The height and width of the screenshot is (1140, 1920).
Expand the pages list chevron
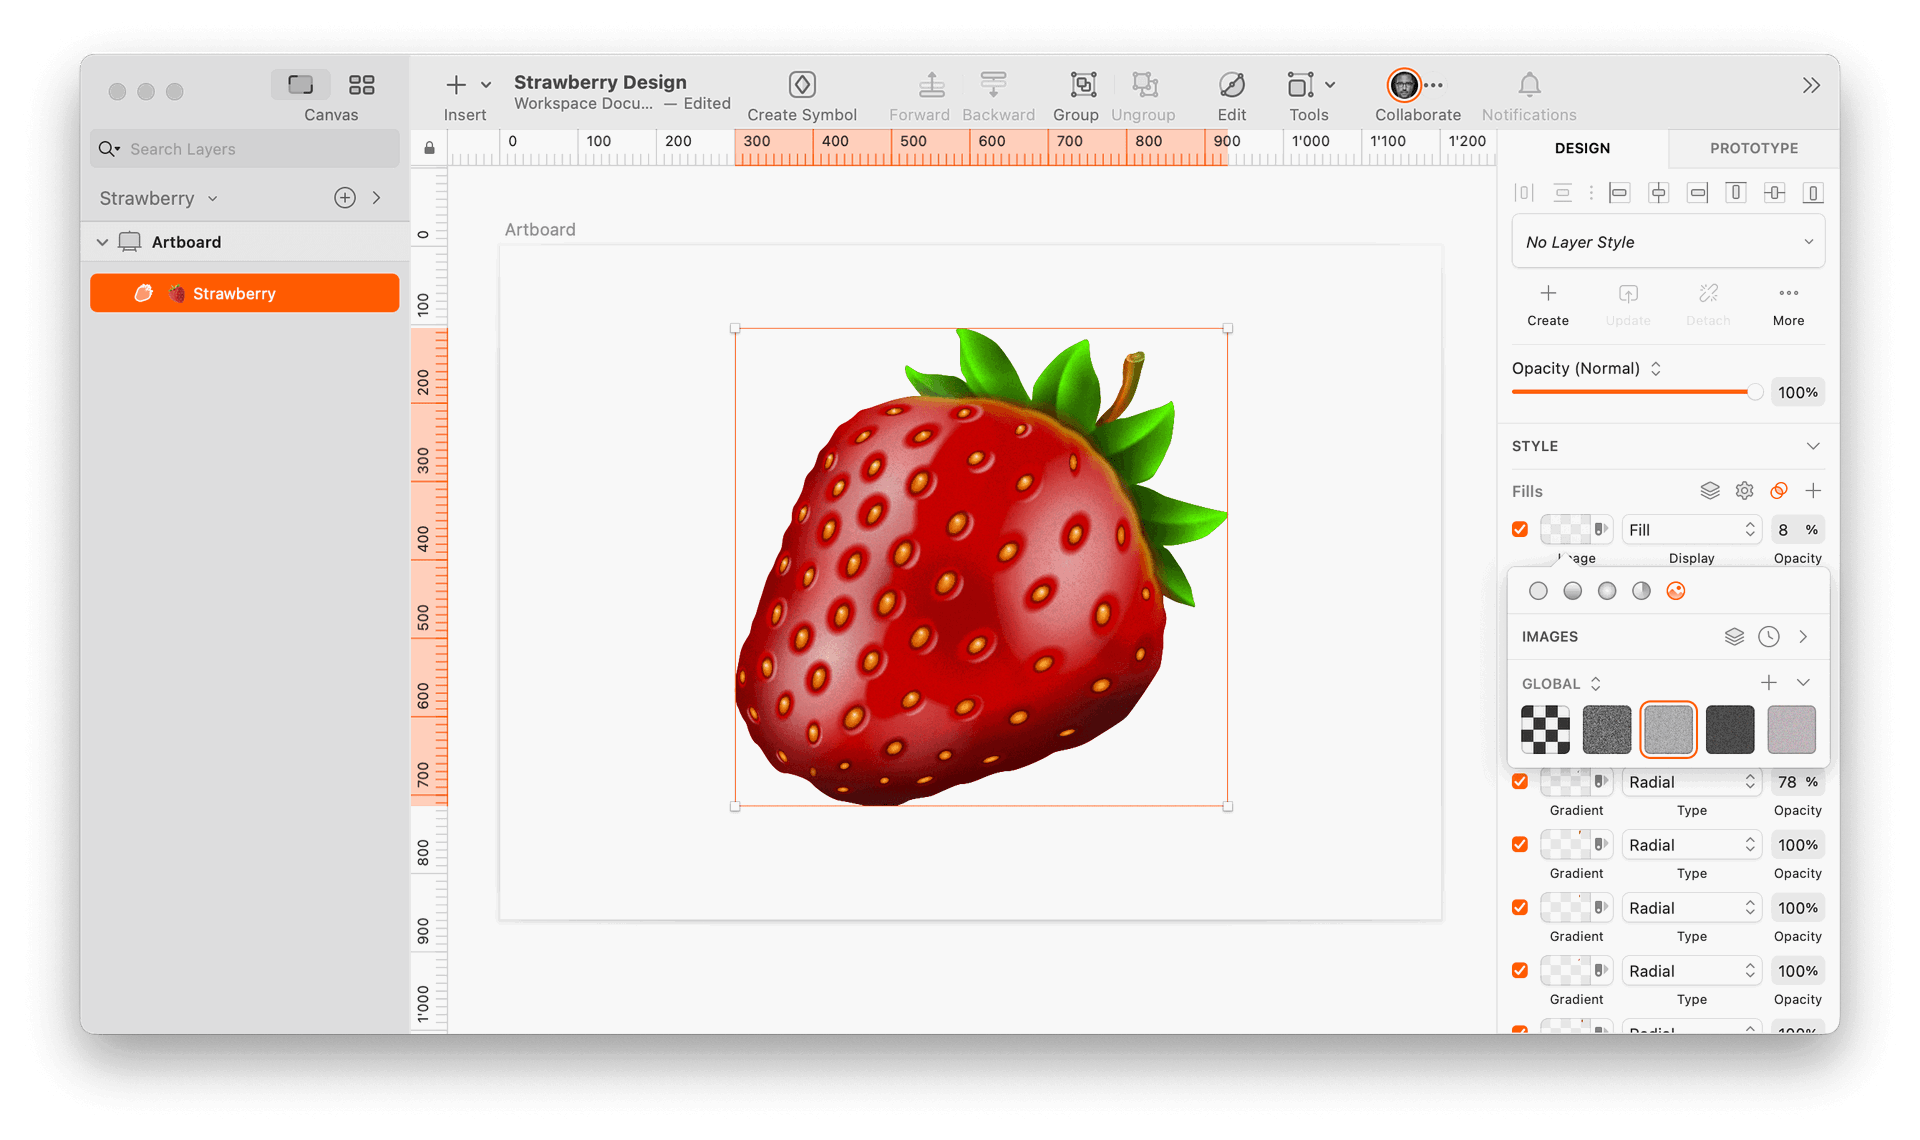click(x=377, y=198)
